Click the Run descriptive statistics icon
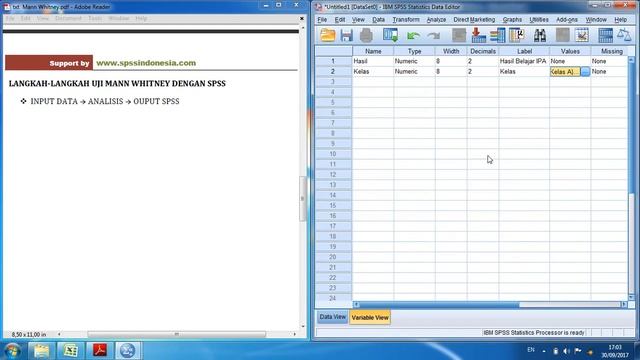Screen dimensions: 640x360 [517, 36]
